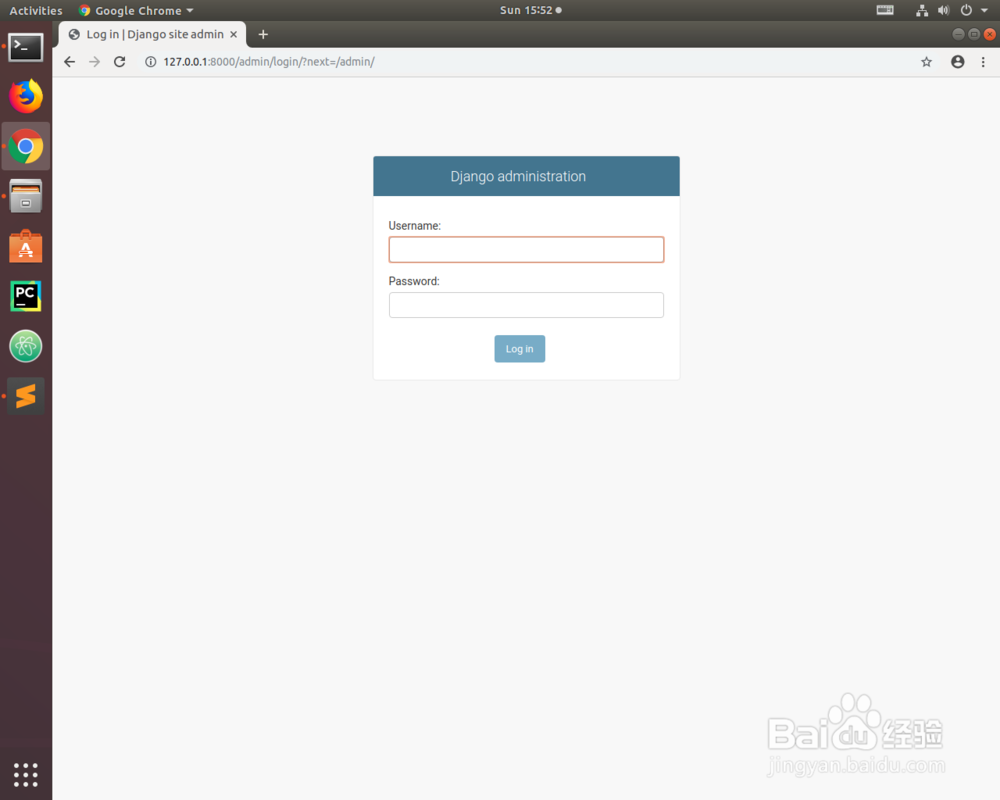Focus the Username input field
The height and width of the screenshot is (800, 1000).
click(x=526, y=249)
